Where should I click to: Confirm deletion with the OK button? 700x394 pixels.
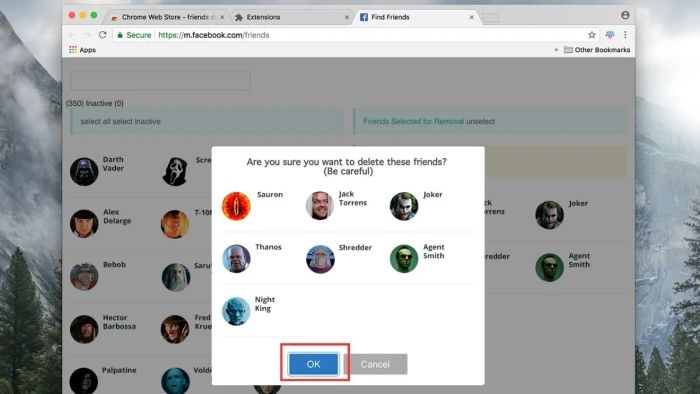313,364
